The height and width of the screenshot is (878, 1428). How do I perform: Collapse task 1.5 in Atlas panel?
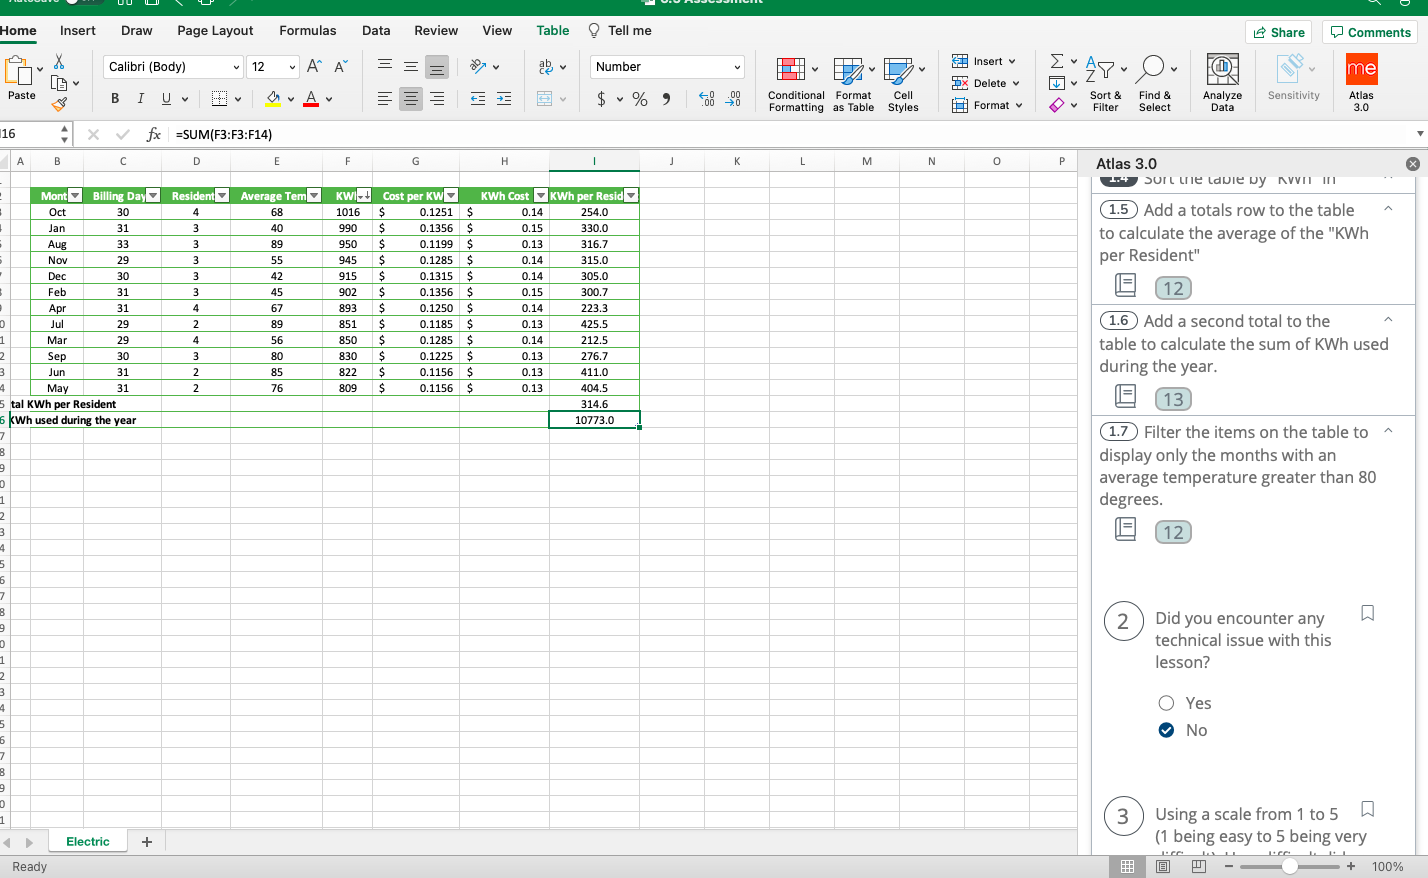coord(1388,209)
